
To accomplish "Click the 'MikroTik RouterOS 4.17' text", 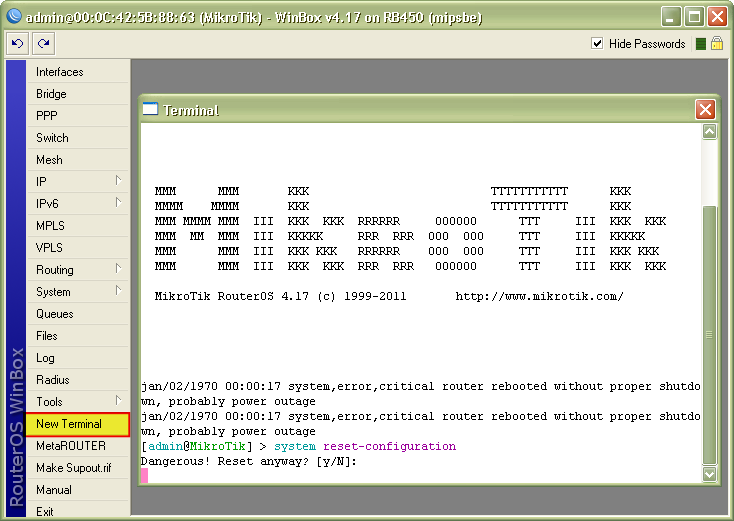I will pos(232,296).
